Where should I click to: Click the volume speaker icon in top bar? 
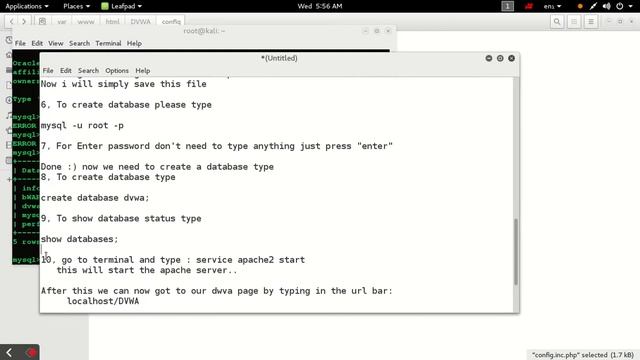607,6
